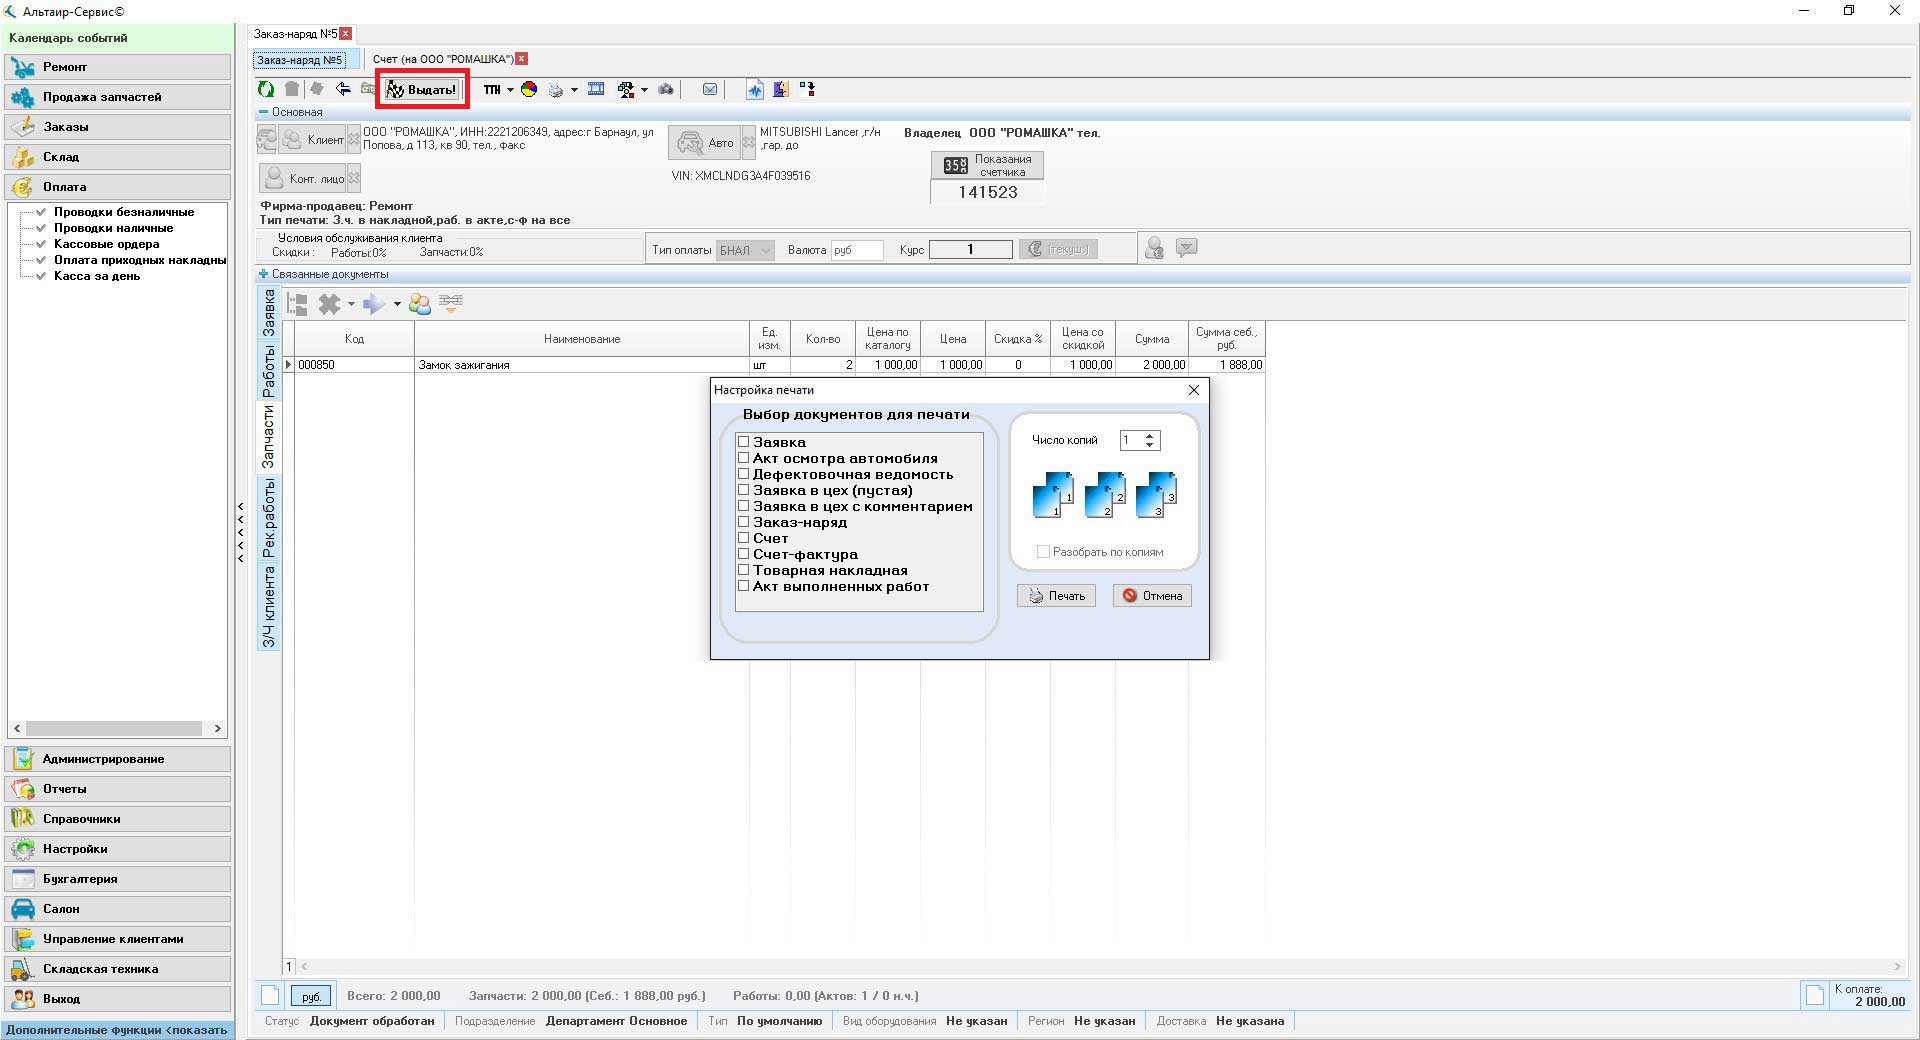Click the waveform document toolbar icon

coord(755,89)
